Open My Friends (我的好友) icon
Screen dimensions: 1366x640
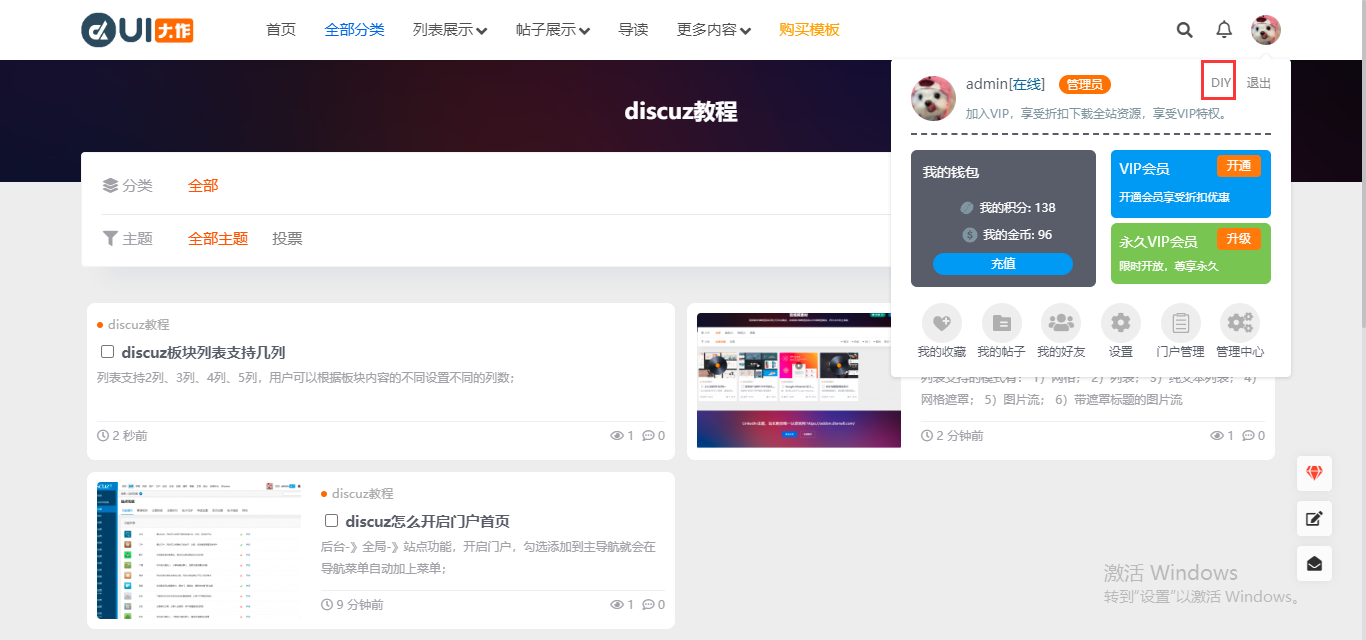coord(1061,323)
